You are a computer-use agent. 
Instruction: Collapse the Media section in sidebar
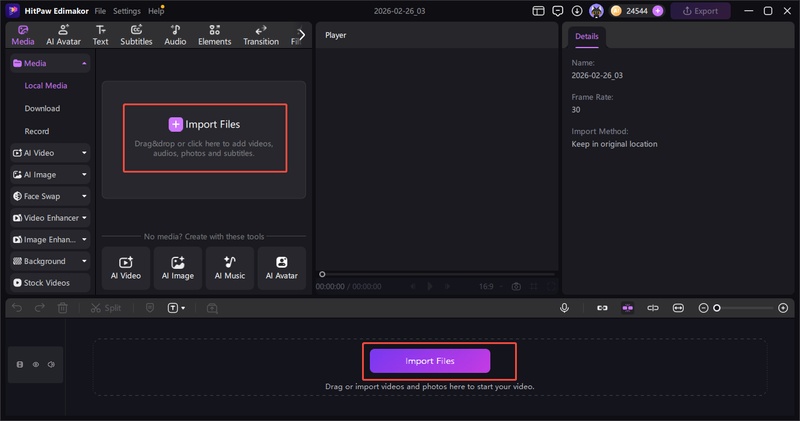[x=84, y=63]
